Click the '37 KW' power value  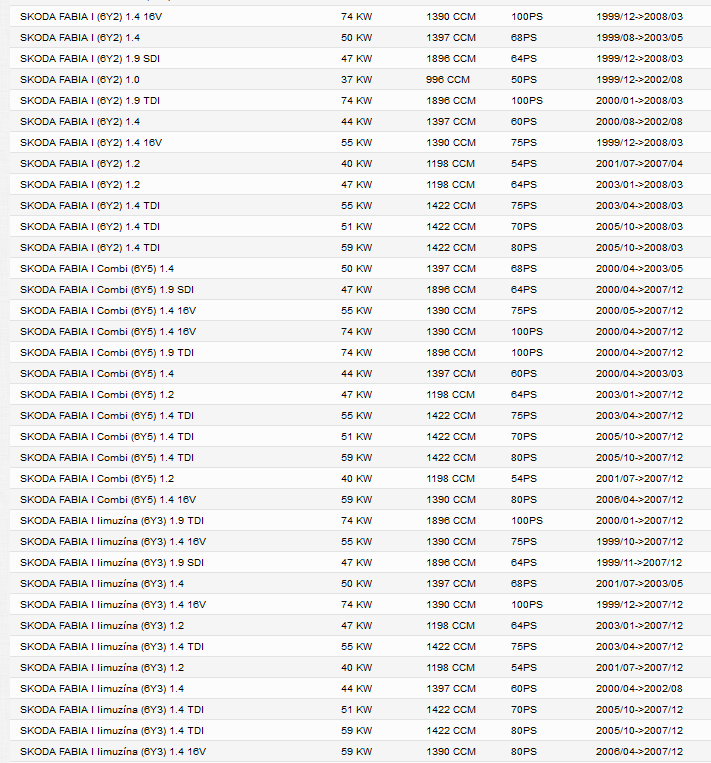pyautogui.click(x=357, y=80)
